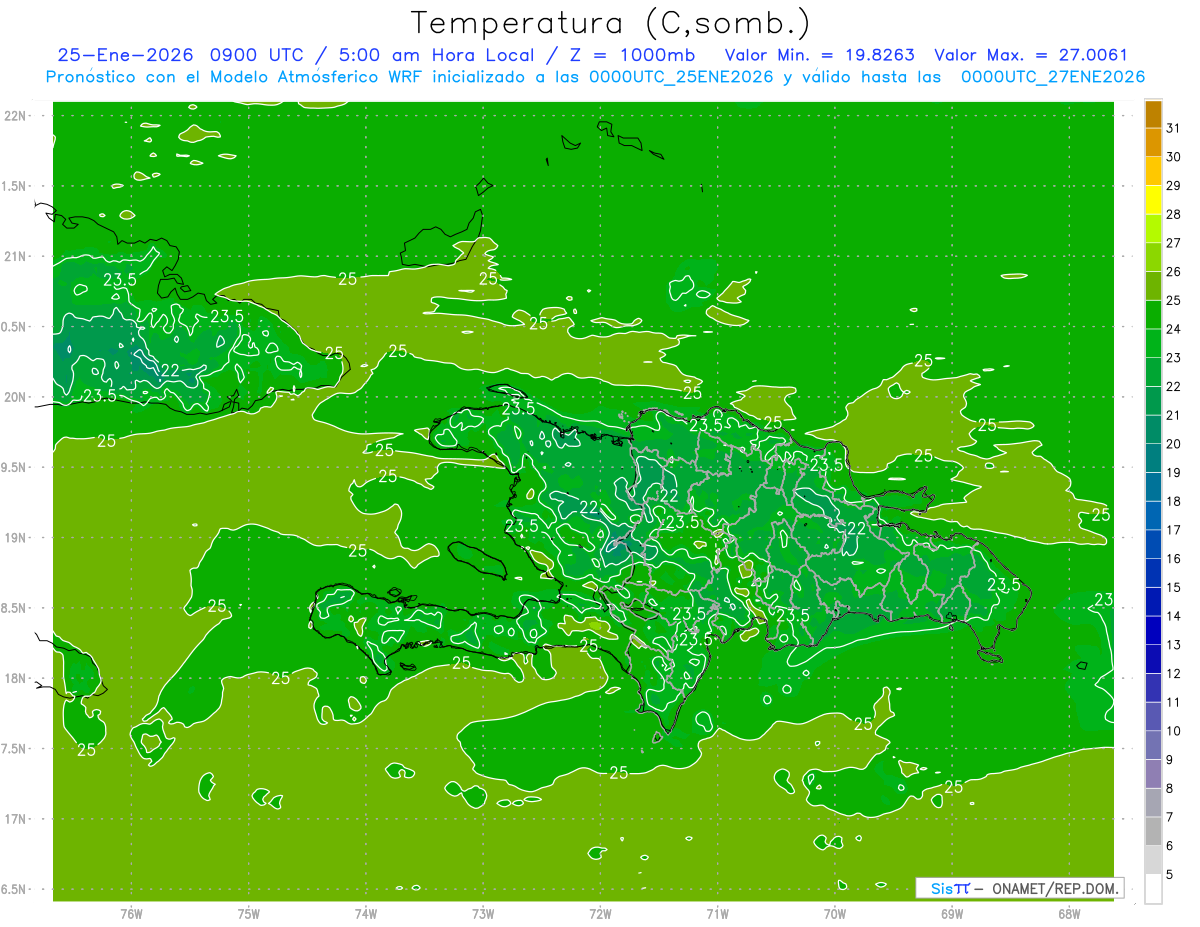Click the '76W' longitude axis label

click(x=131, y=914)
